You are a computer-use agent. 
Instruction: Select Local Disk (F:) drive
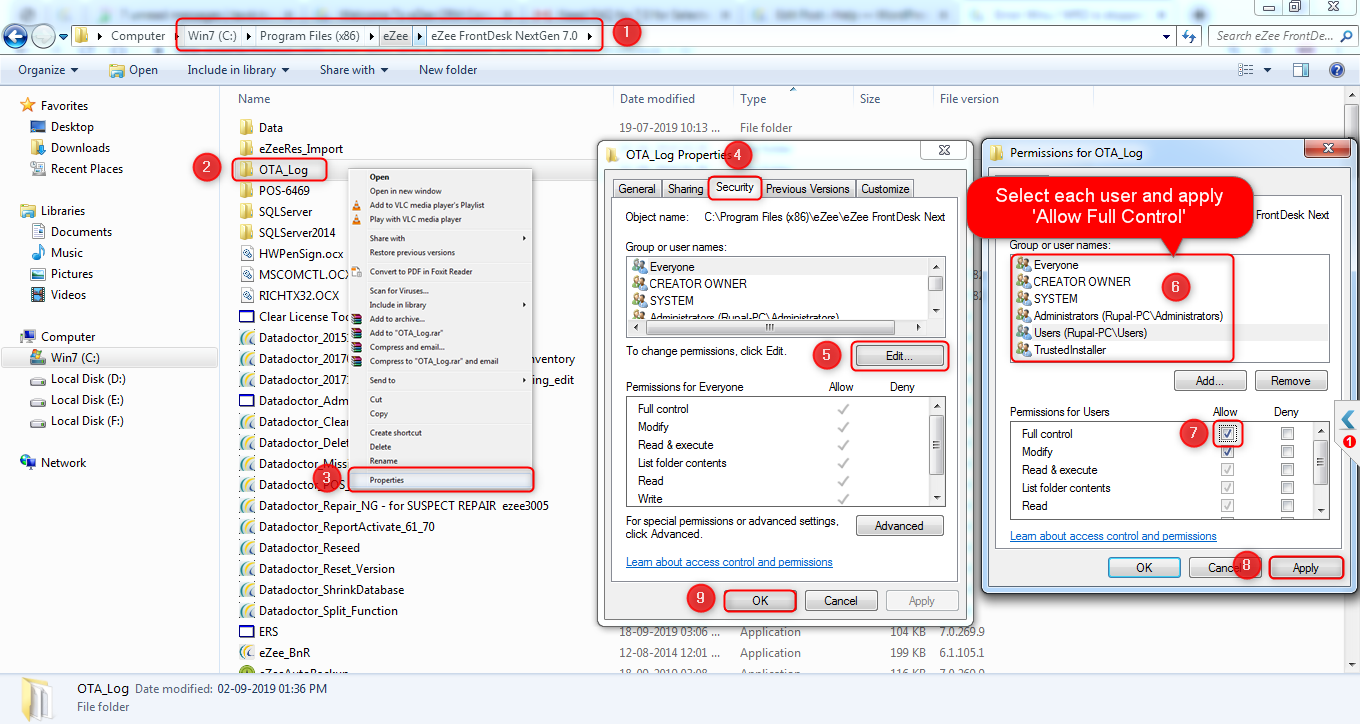coord(87,421)
